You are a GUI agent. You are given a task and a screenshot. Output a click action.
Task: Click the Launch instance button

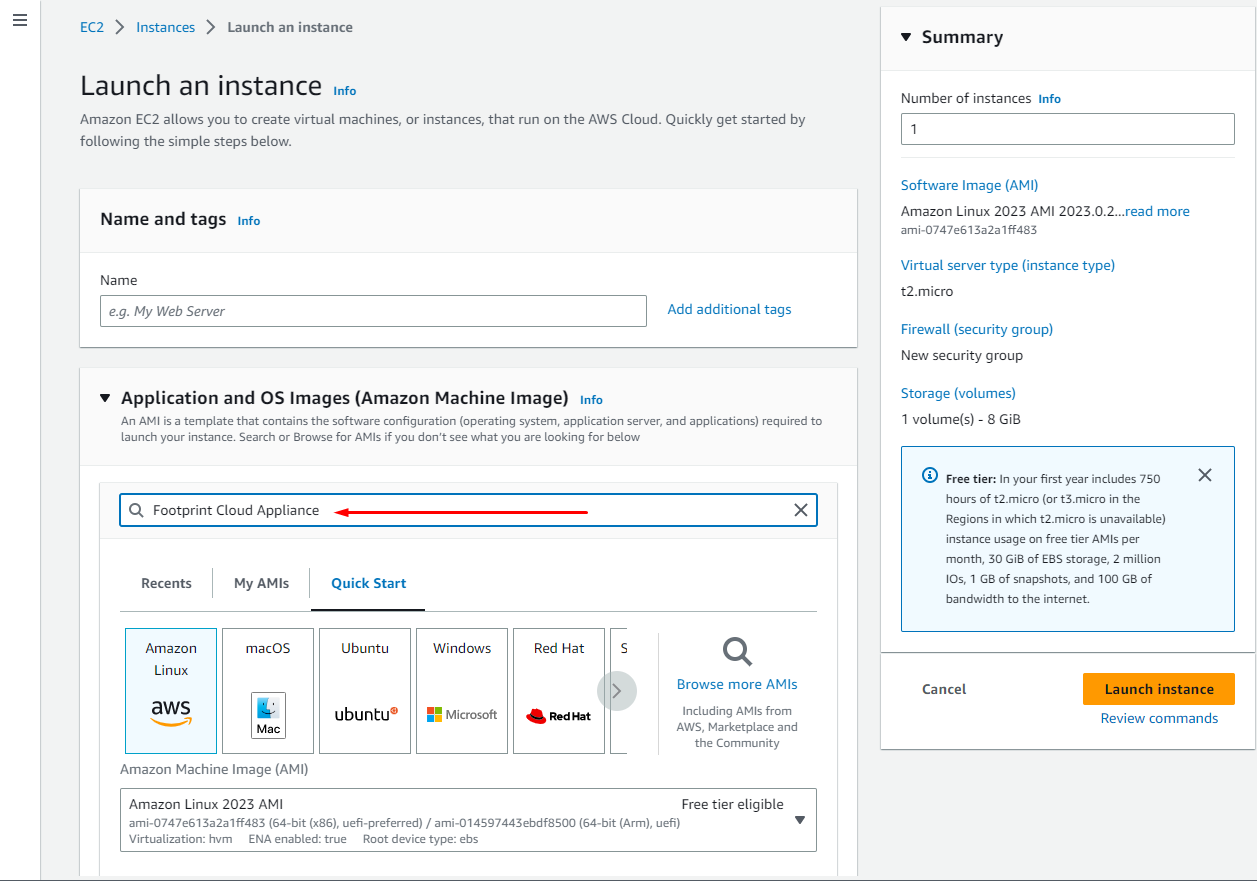(1158, 689)
